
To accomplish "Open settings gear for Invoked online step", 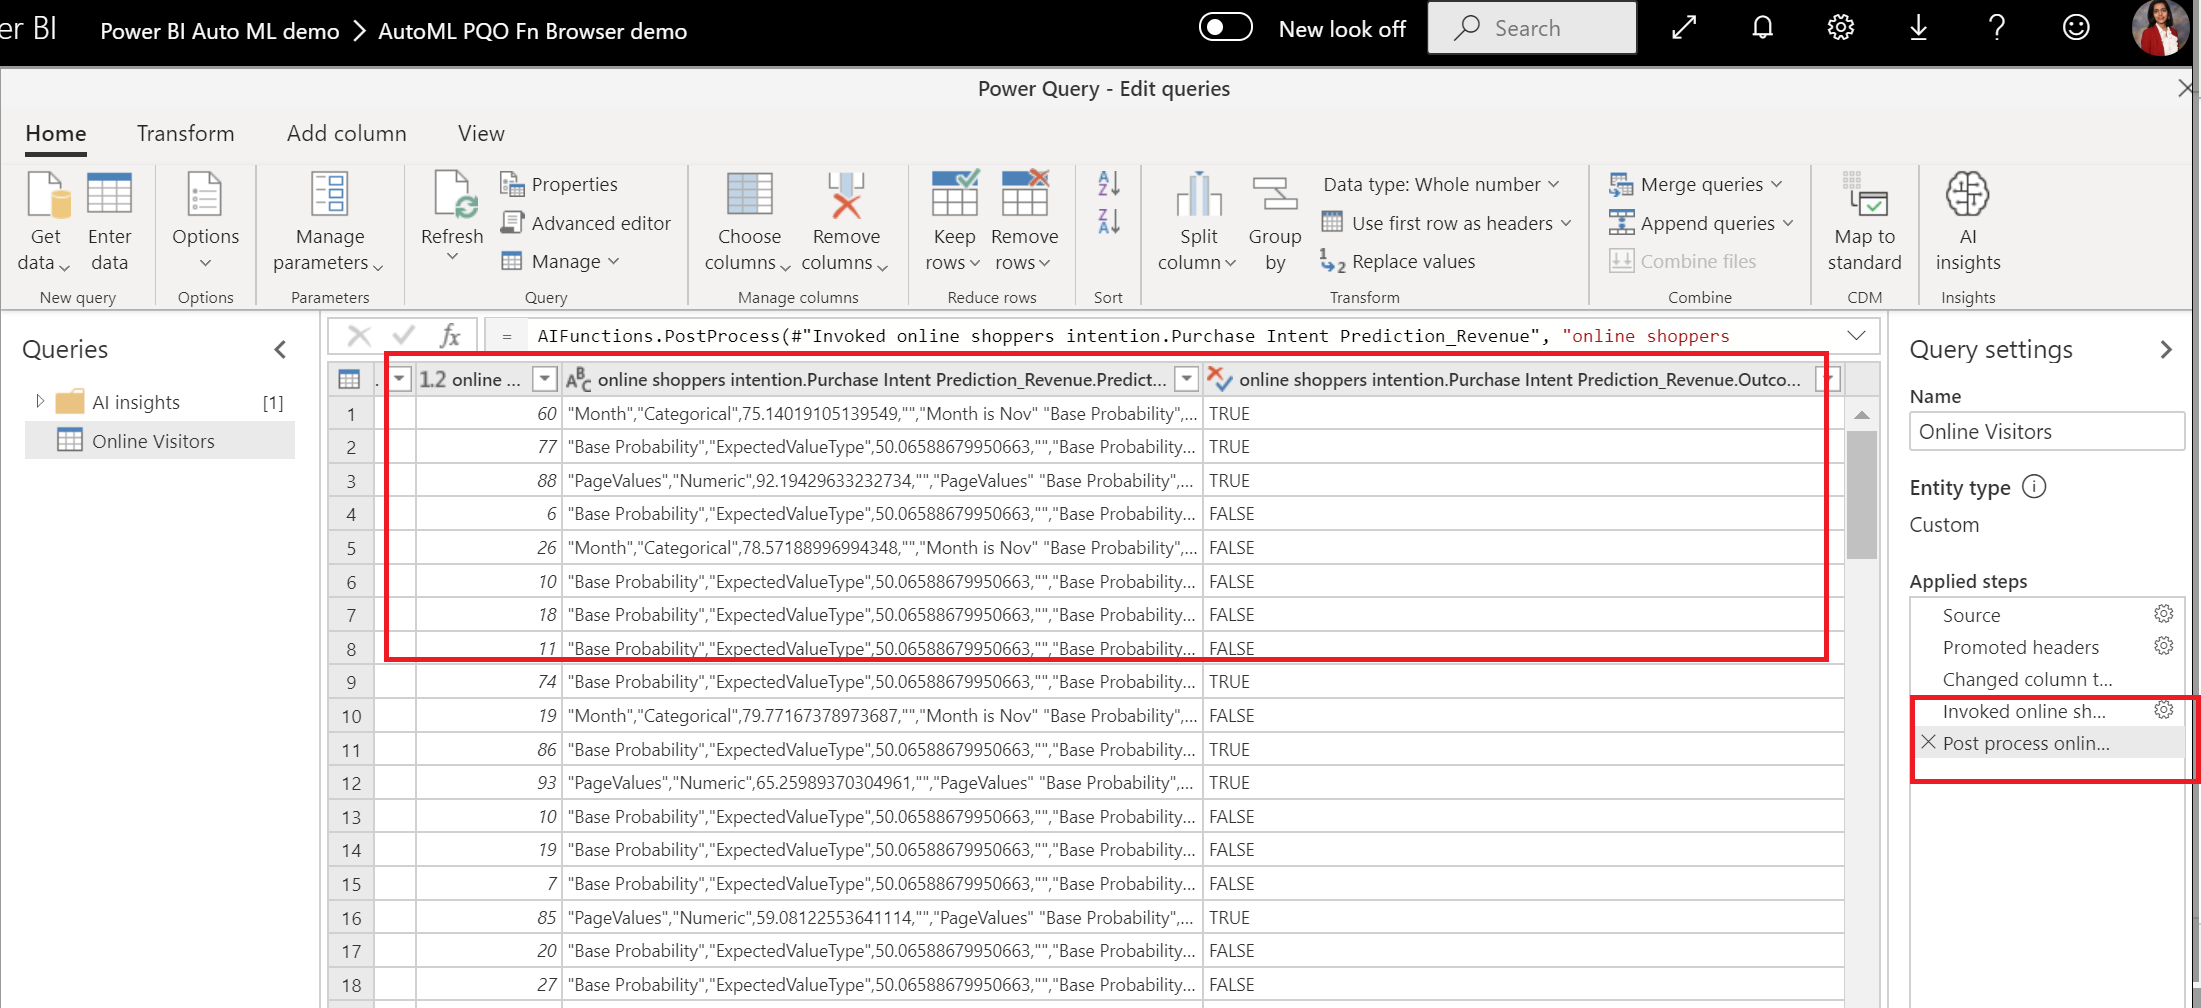I will (2163, 710).
